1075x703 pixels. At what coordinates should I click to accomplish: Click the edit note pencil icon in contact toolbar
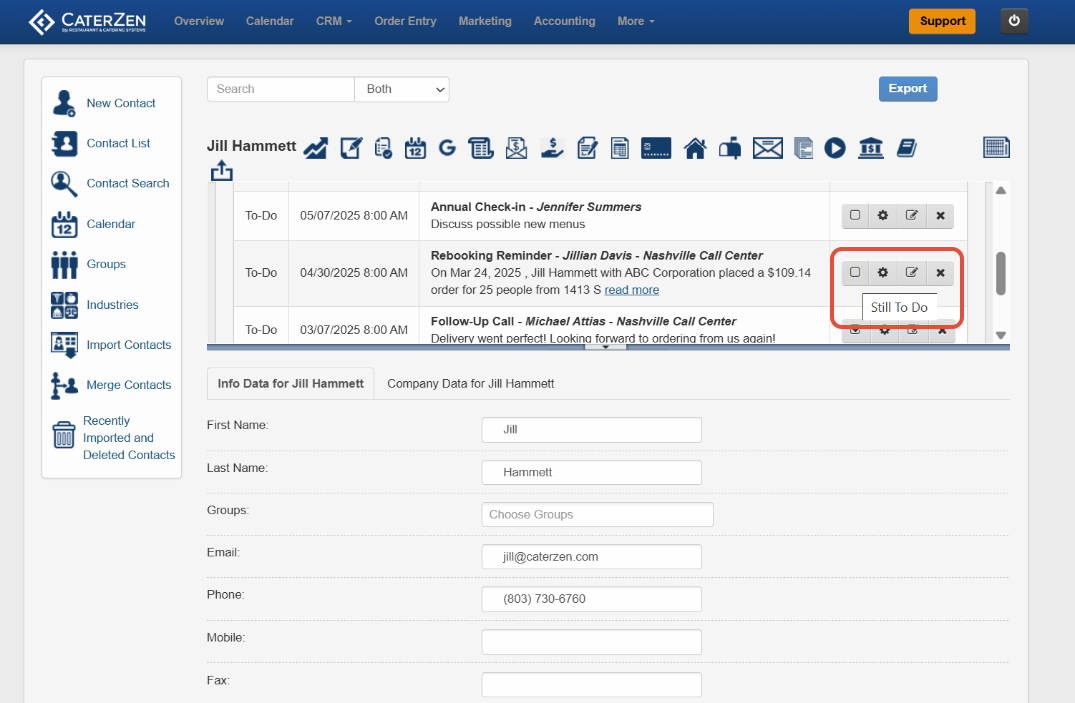click(x=351, y=147)
